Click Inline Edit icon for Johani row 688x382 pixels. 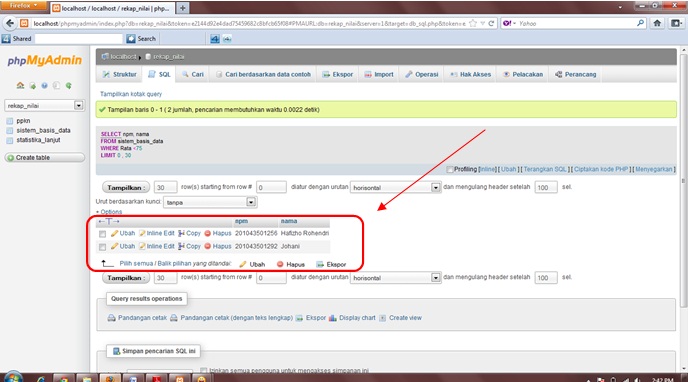(x=142, y=246)
